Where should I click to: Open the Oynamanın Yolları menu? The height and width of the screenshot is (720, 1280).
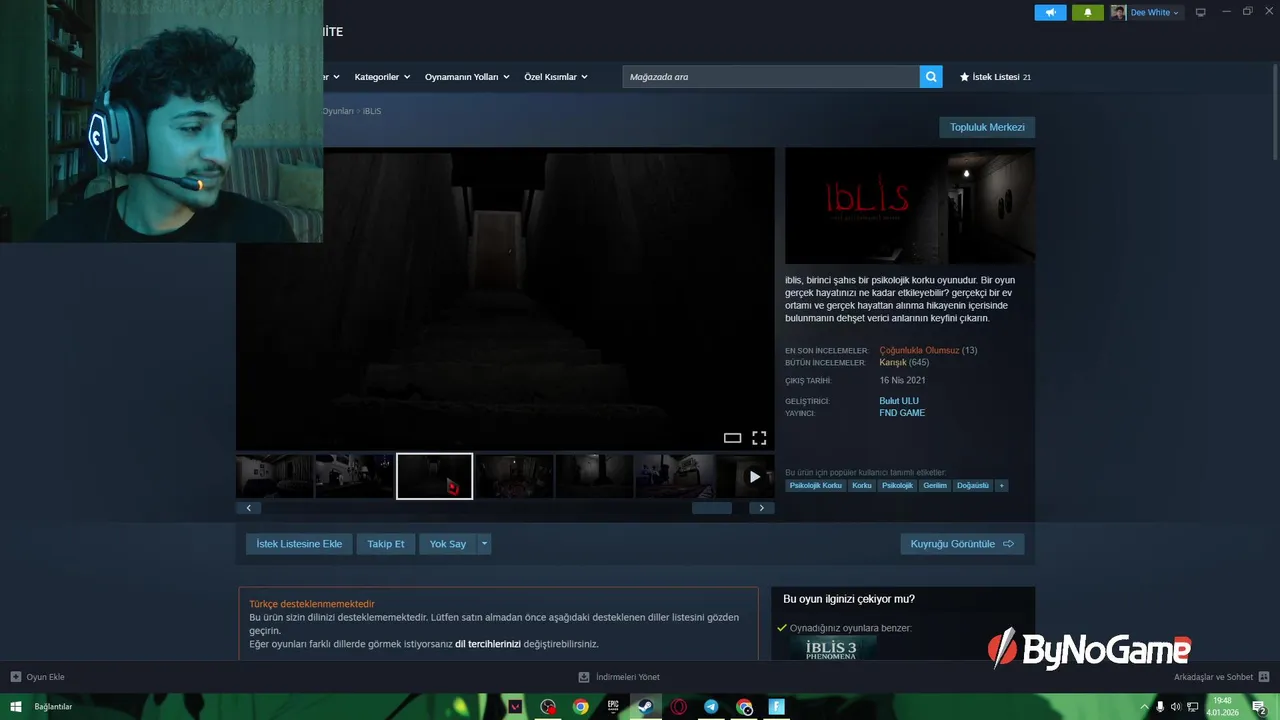(x=467, y=77)
